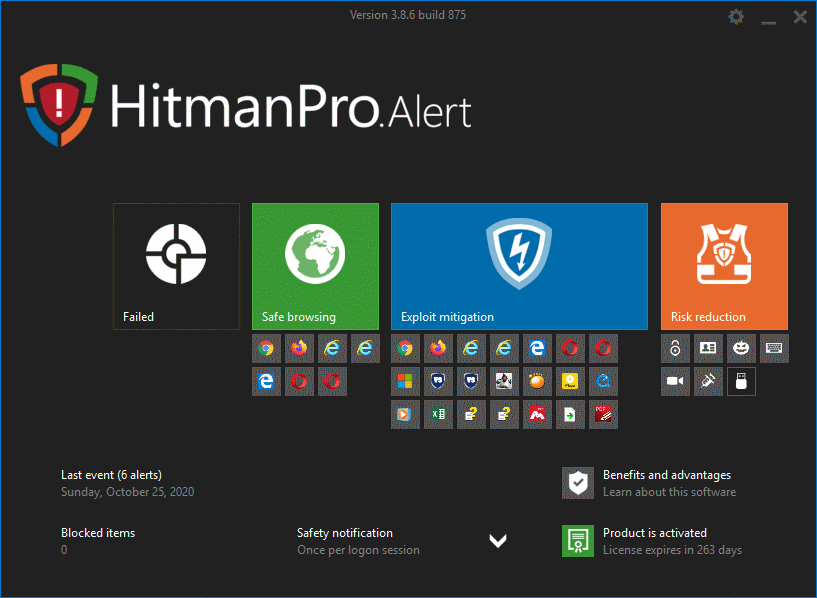This screenshot has height=598, width=817.
Task: Click the document with green arrow icon
Action: (x=570, y=415)
